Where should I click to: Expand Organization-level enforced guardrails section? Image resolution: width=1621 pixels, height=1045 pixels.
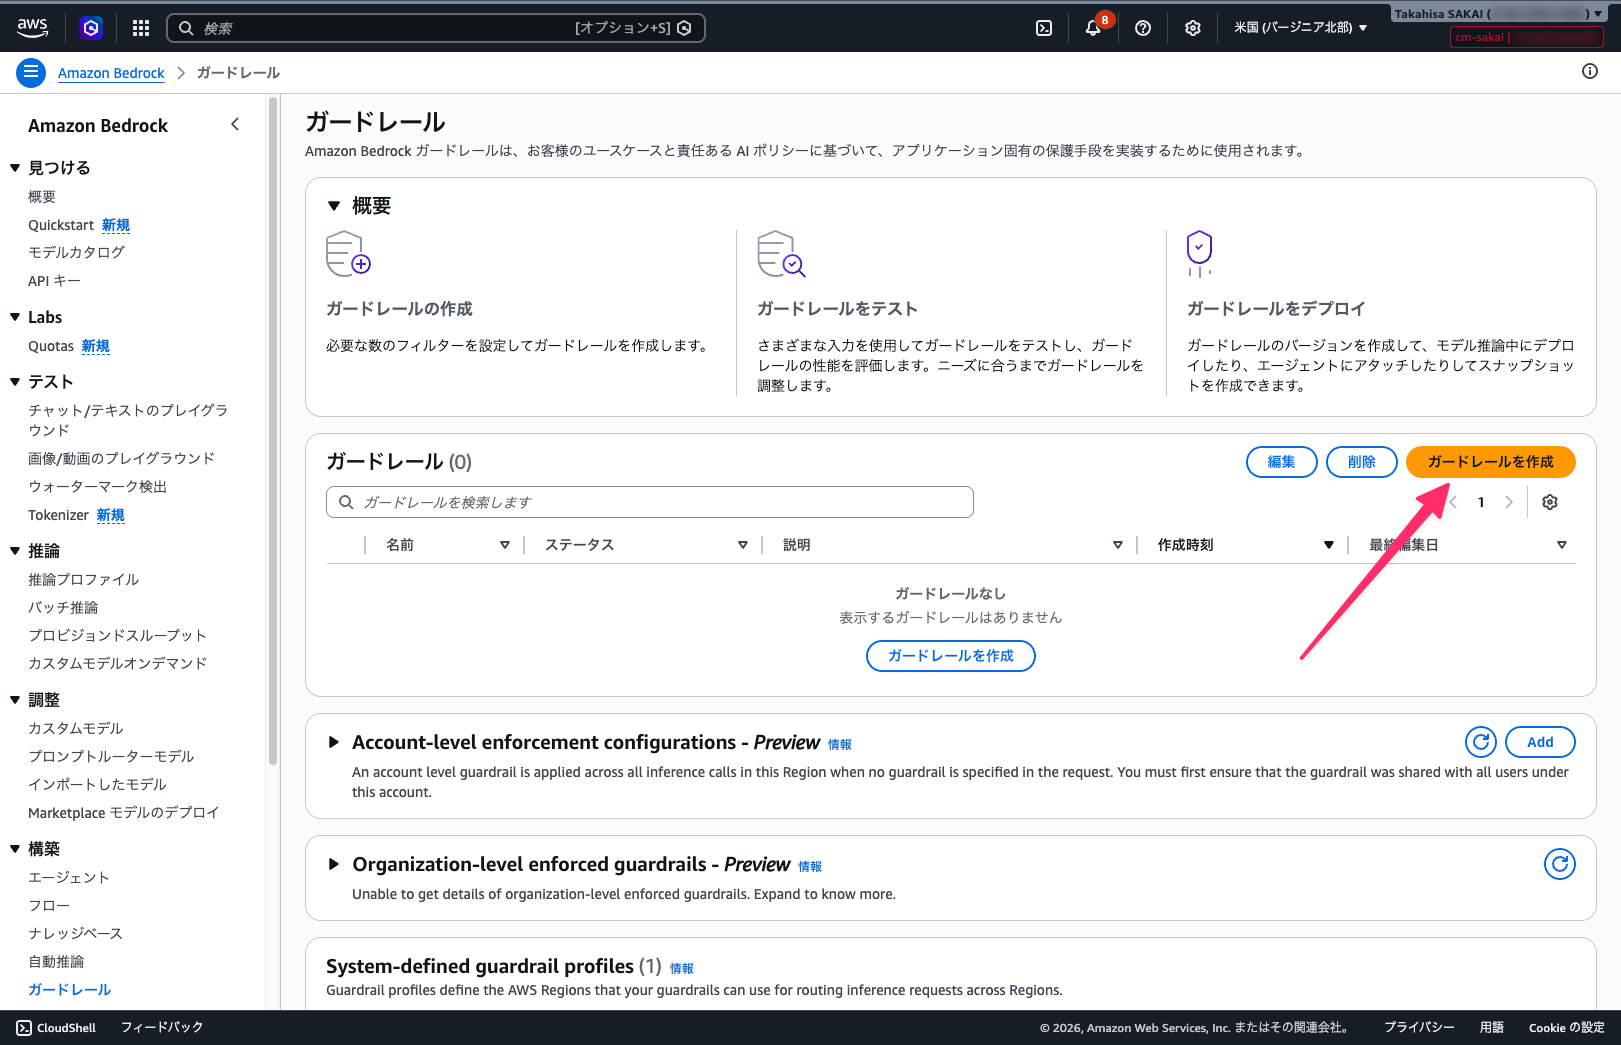(334, 864)
